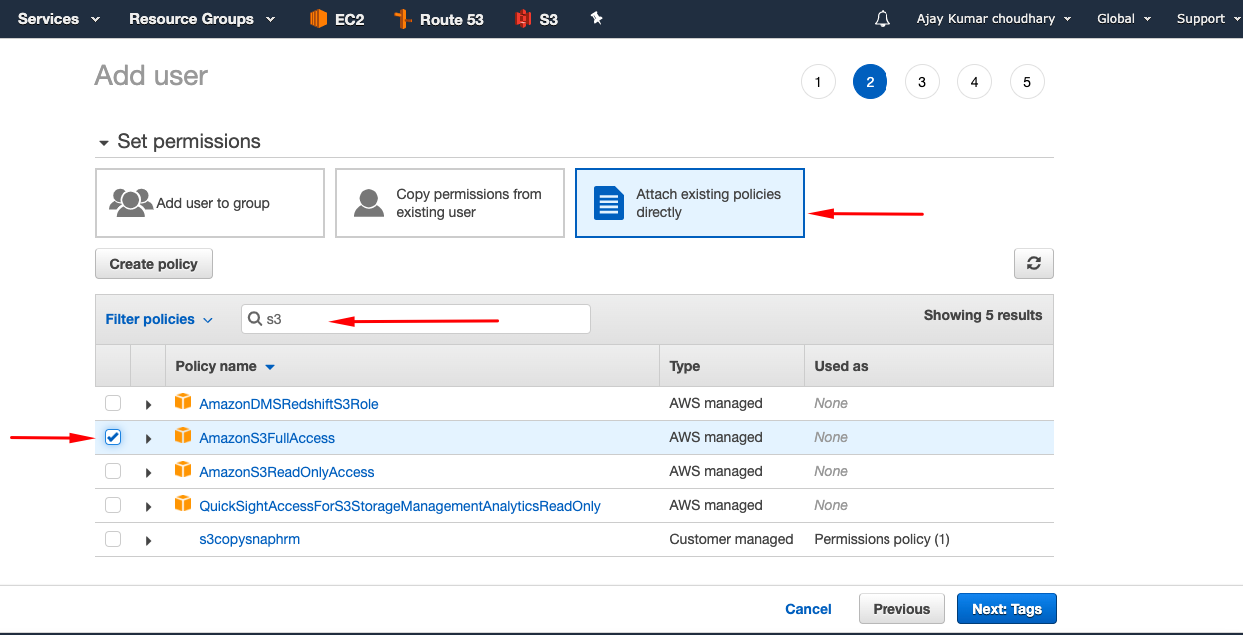The height and width of the screenshot is (635, 1243).
Task: Choose Add user to group option
Action: click(x=210, y=203)
